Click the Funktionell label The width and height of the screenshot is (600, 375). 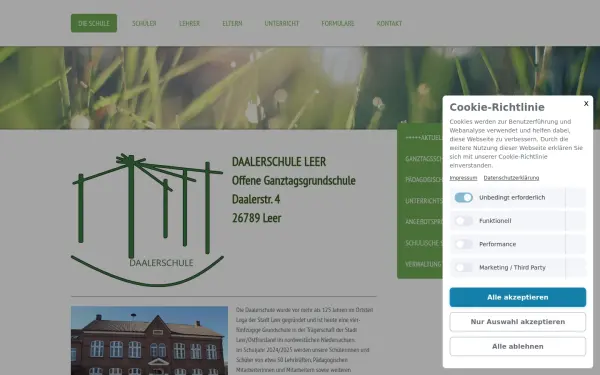tap(495, 221)
